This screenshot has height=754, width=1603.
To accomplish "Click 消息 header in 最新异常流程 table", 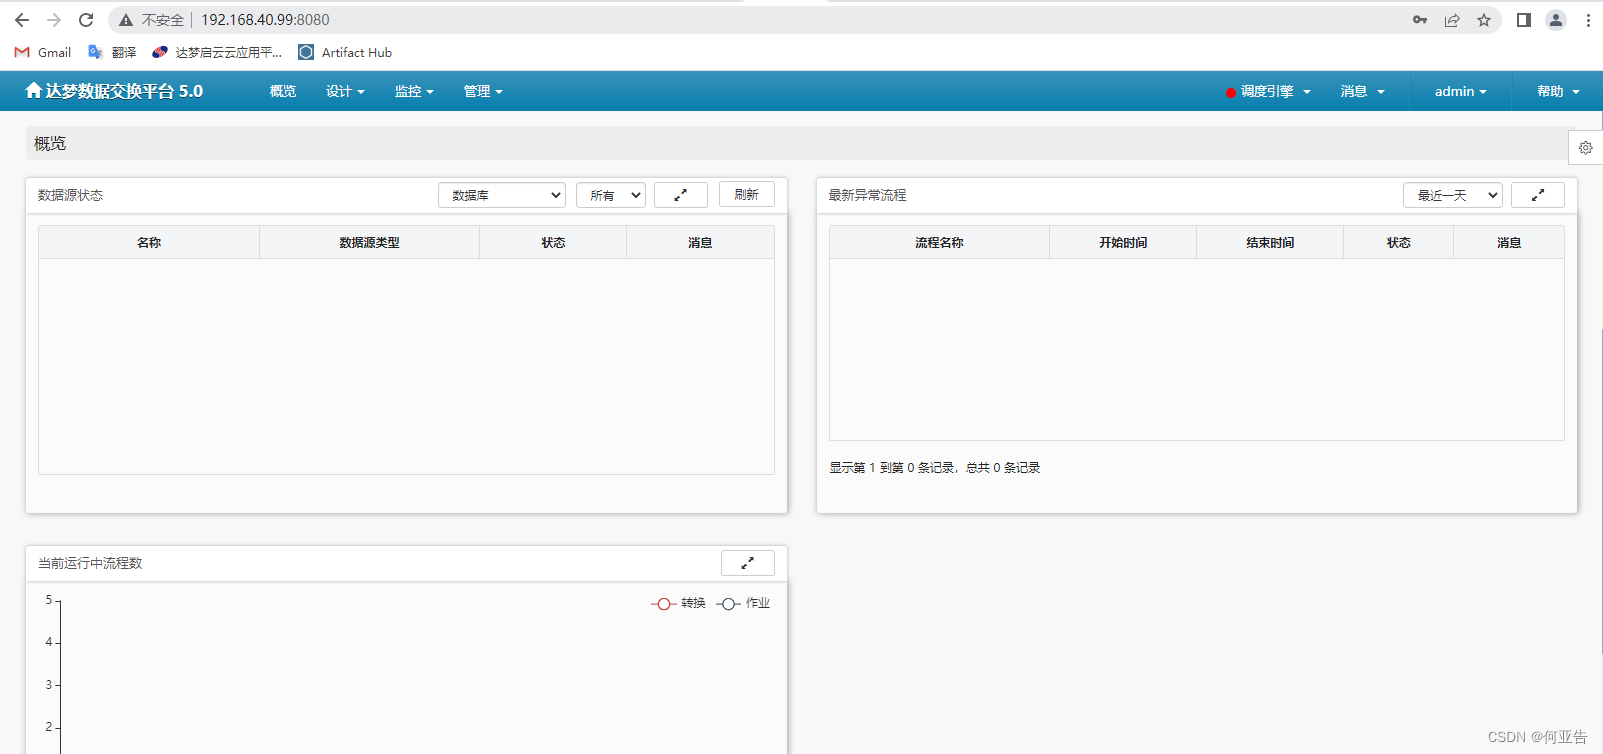I will [1509, 242].
